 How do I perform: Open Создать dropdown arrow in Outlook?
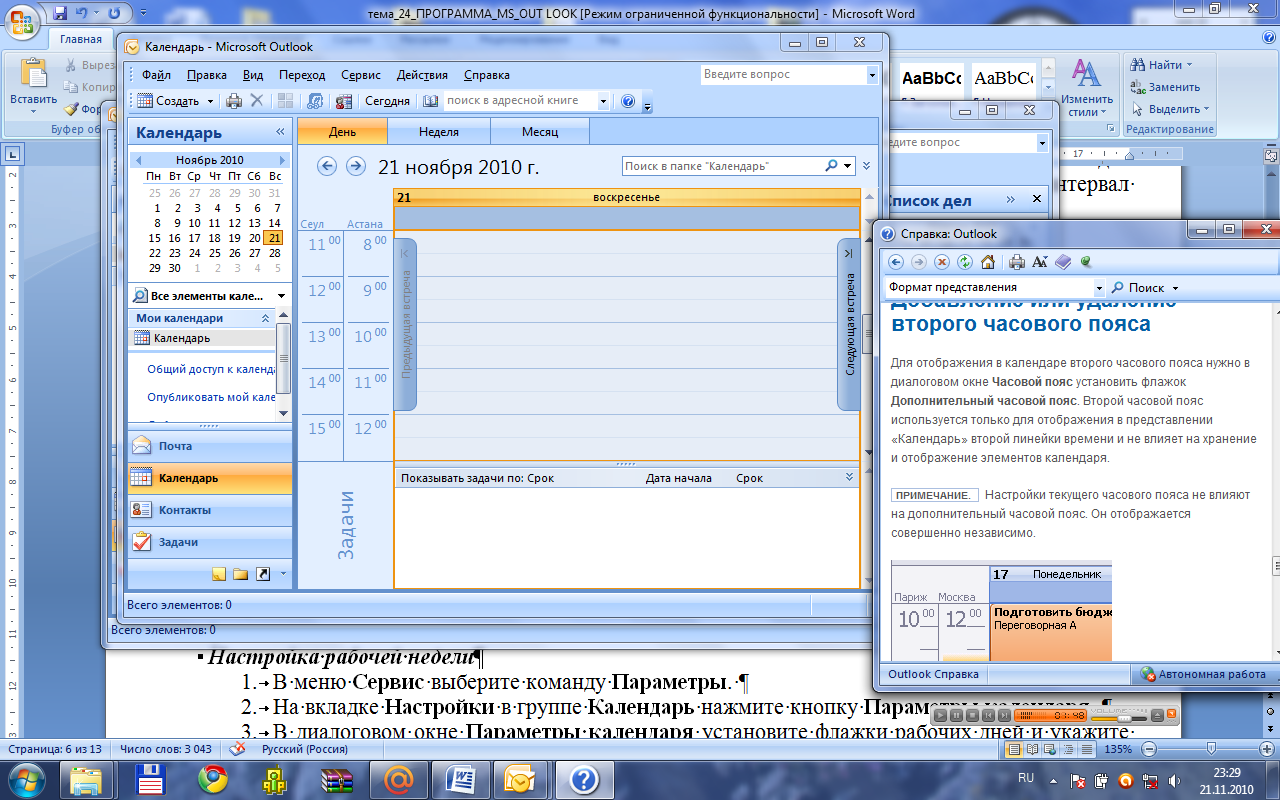210,101
